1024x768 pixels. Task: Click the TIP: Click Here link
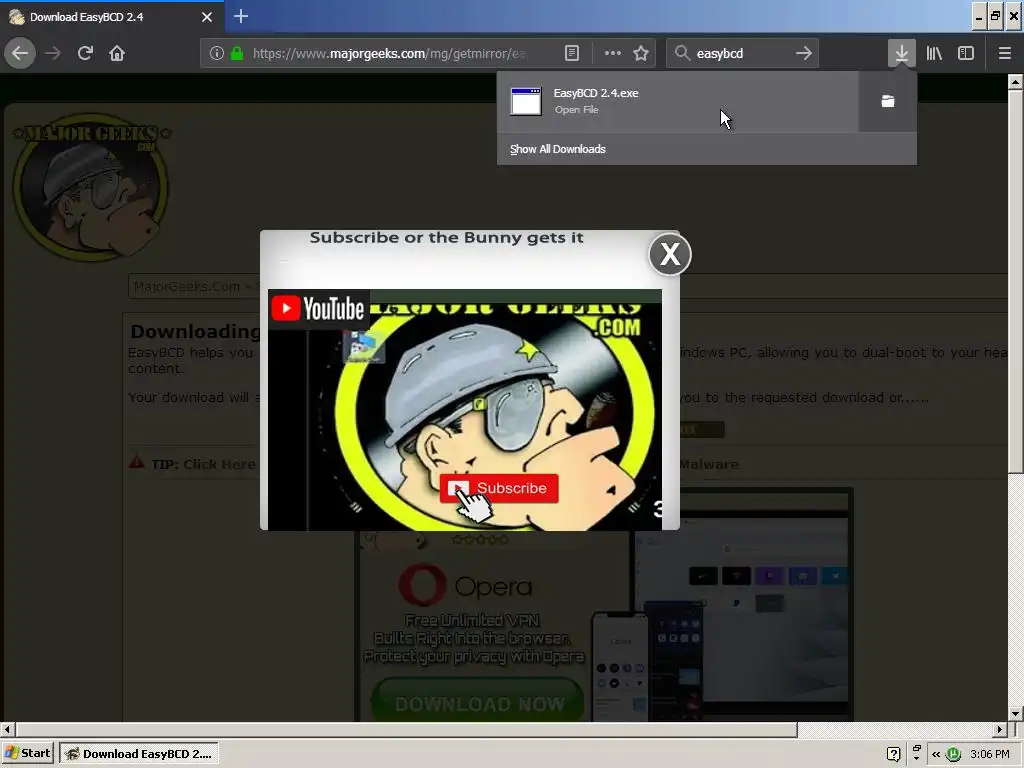[203, 464]
